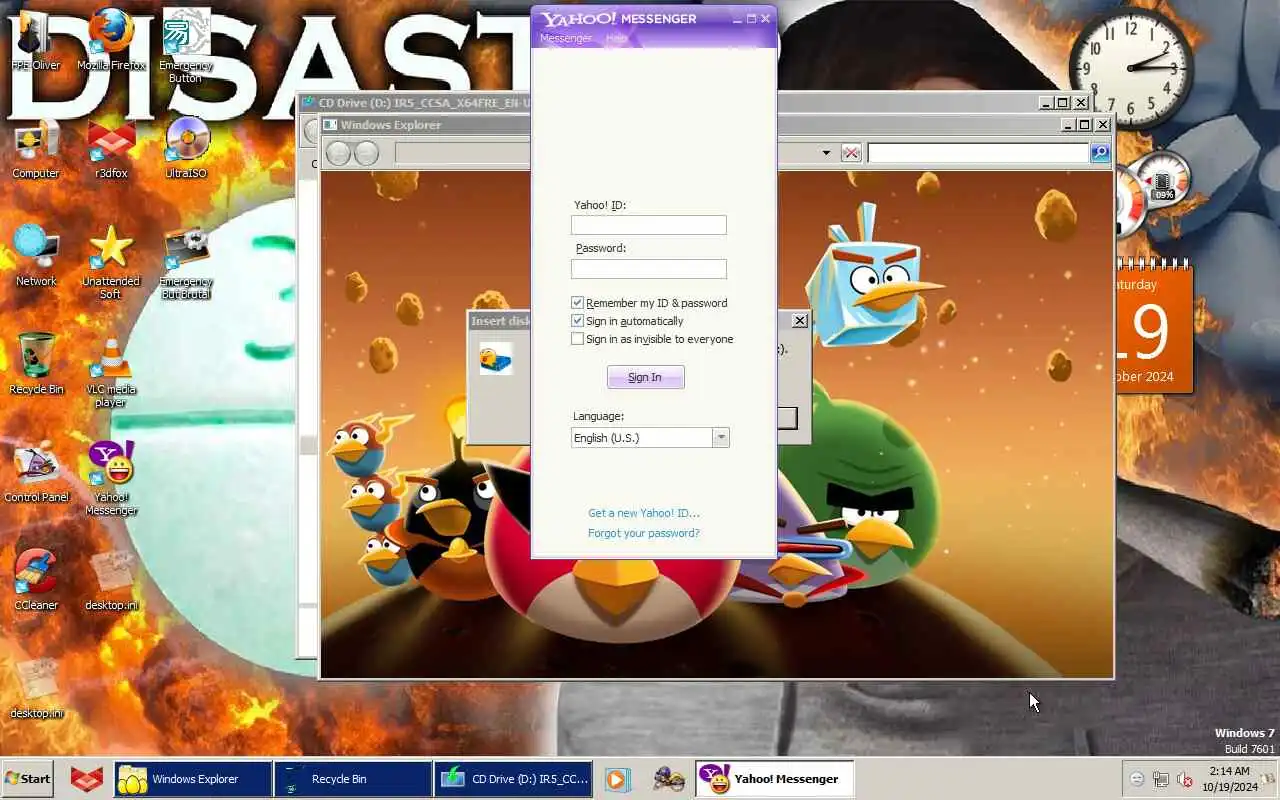Open Unattended Soft star icon

click(x=111, y=262)
